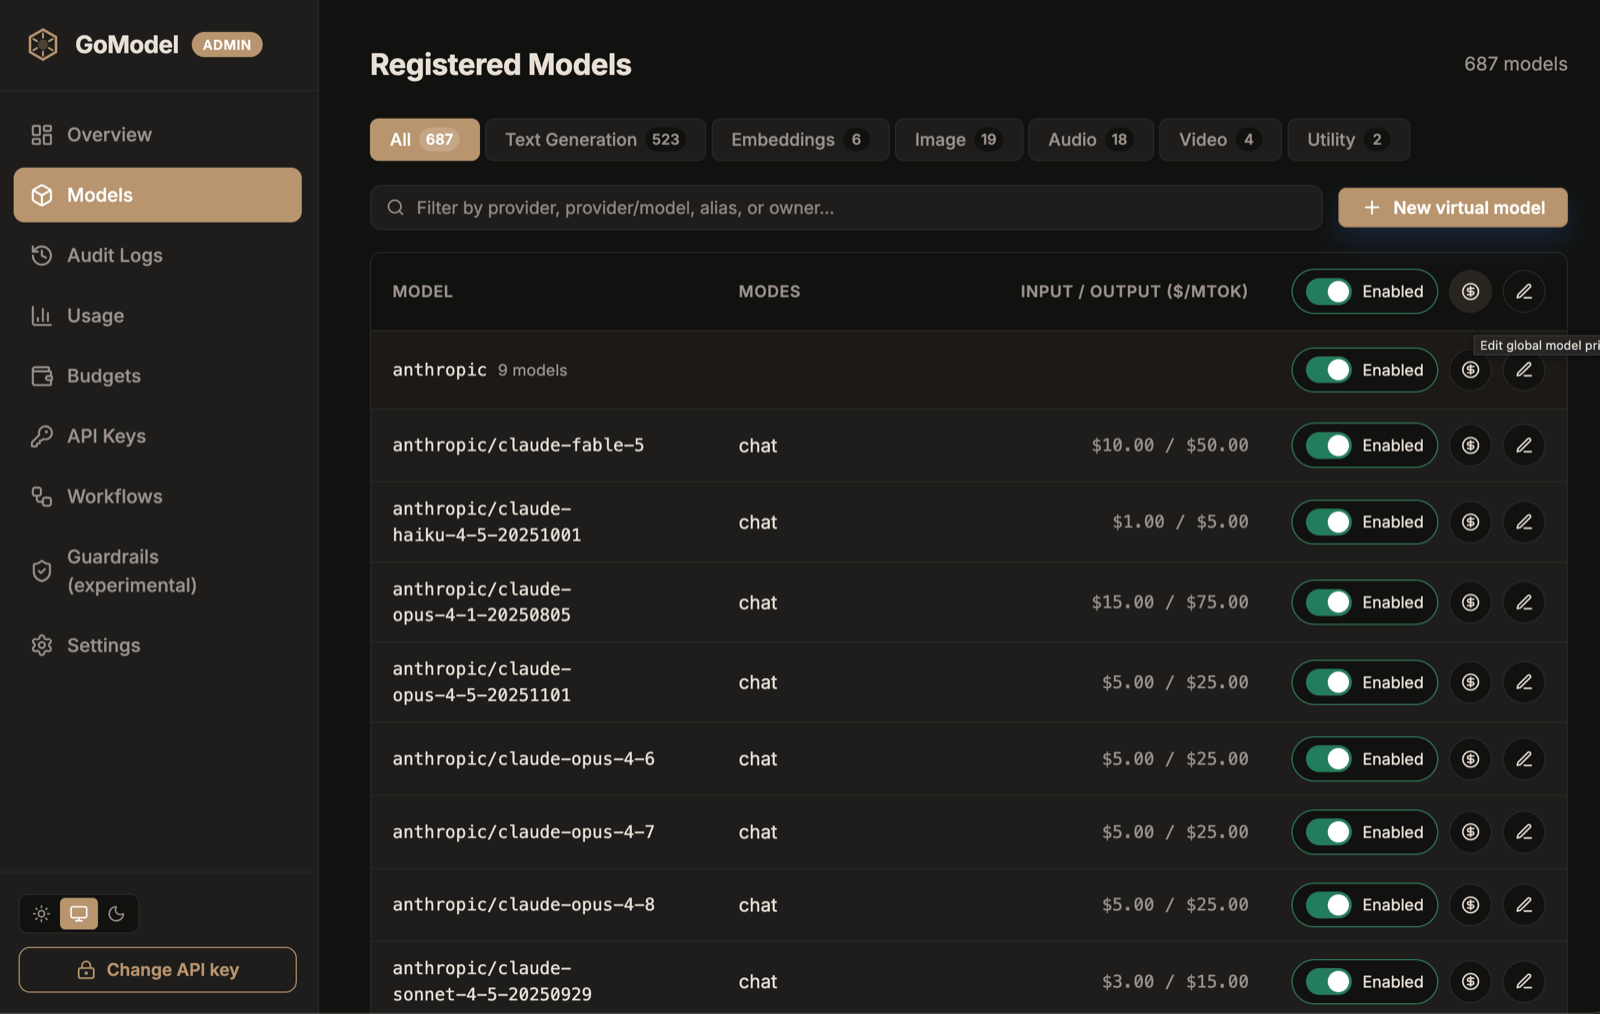Switch to the Utility tab
1600x1014 pixels.
(x=1348, y=140)
